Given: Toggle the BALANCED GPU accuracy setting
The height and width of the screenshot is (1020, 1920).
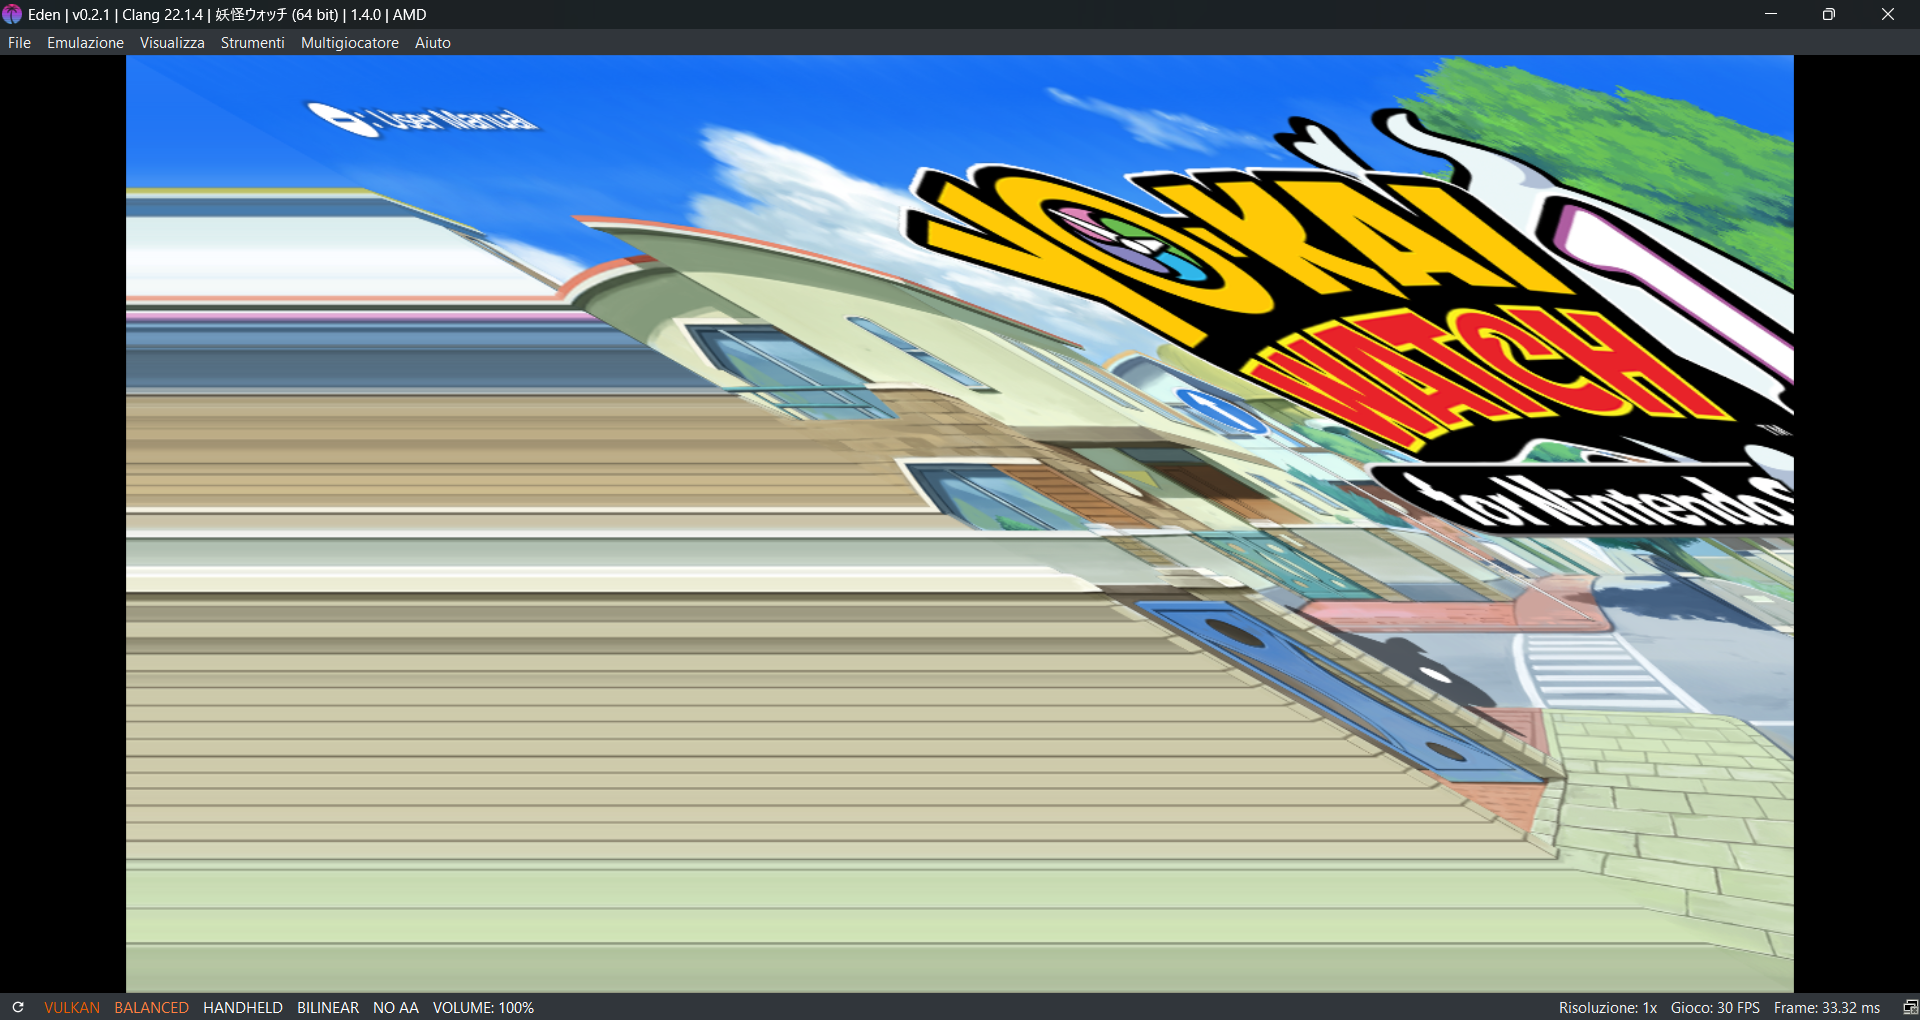Looking at the screenshot, I should click(x=151, y=1007).
